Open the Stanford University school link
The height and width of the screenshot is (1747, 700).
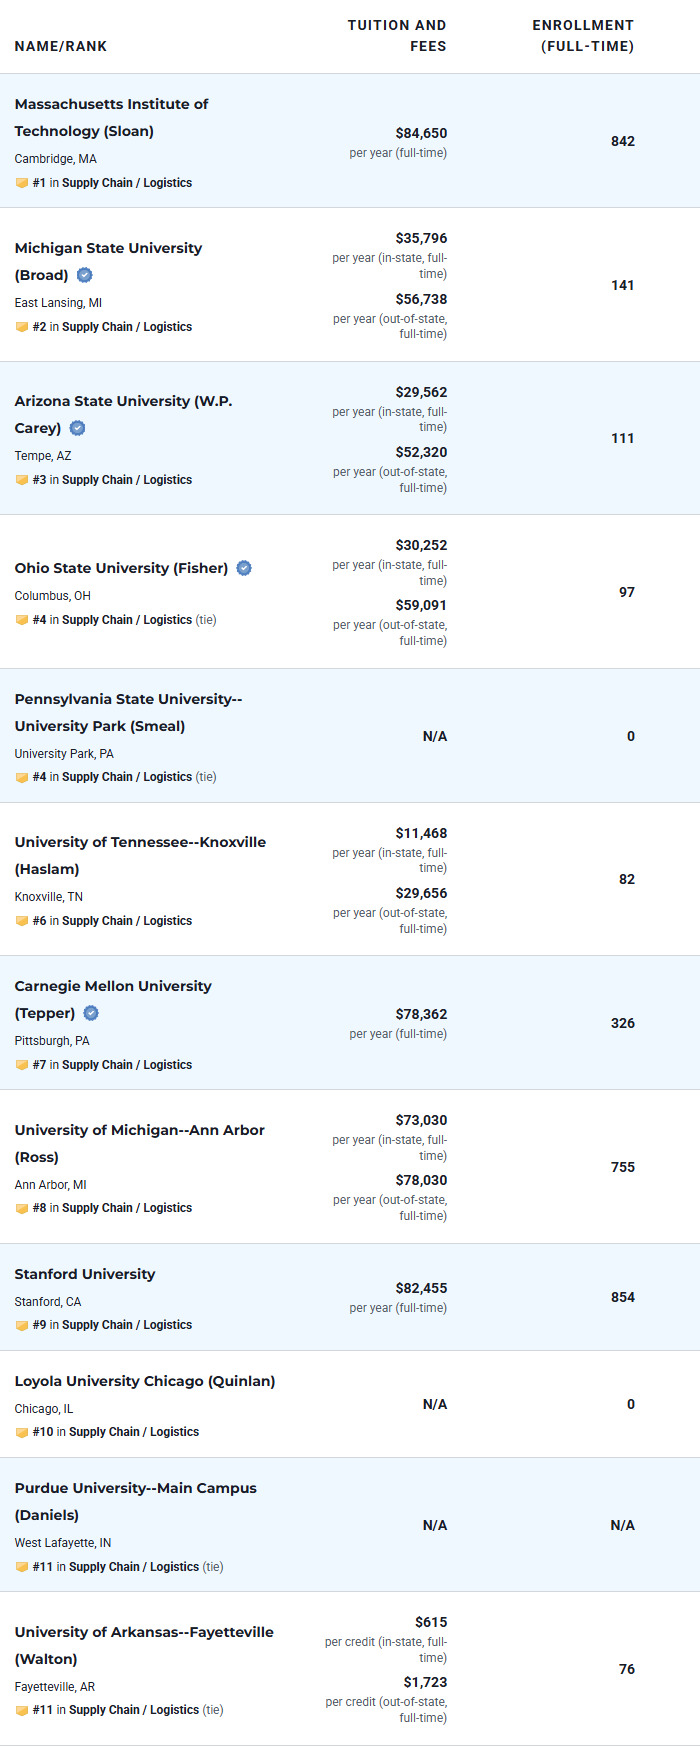[85, 1274]
